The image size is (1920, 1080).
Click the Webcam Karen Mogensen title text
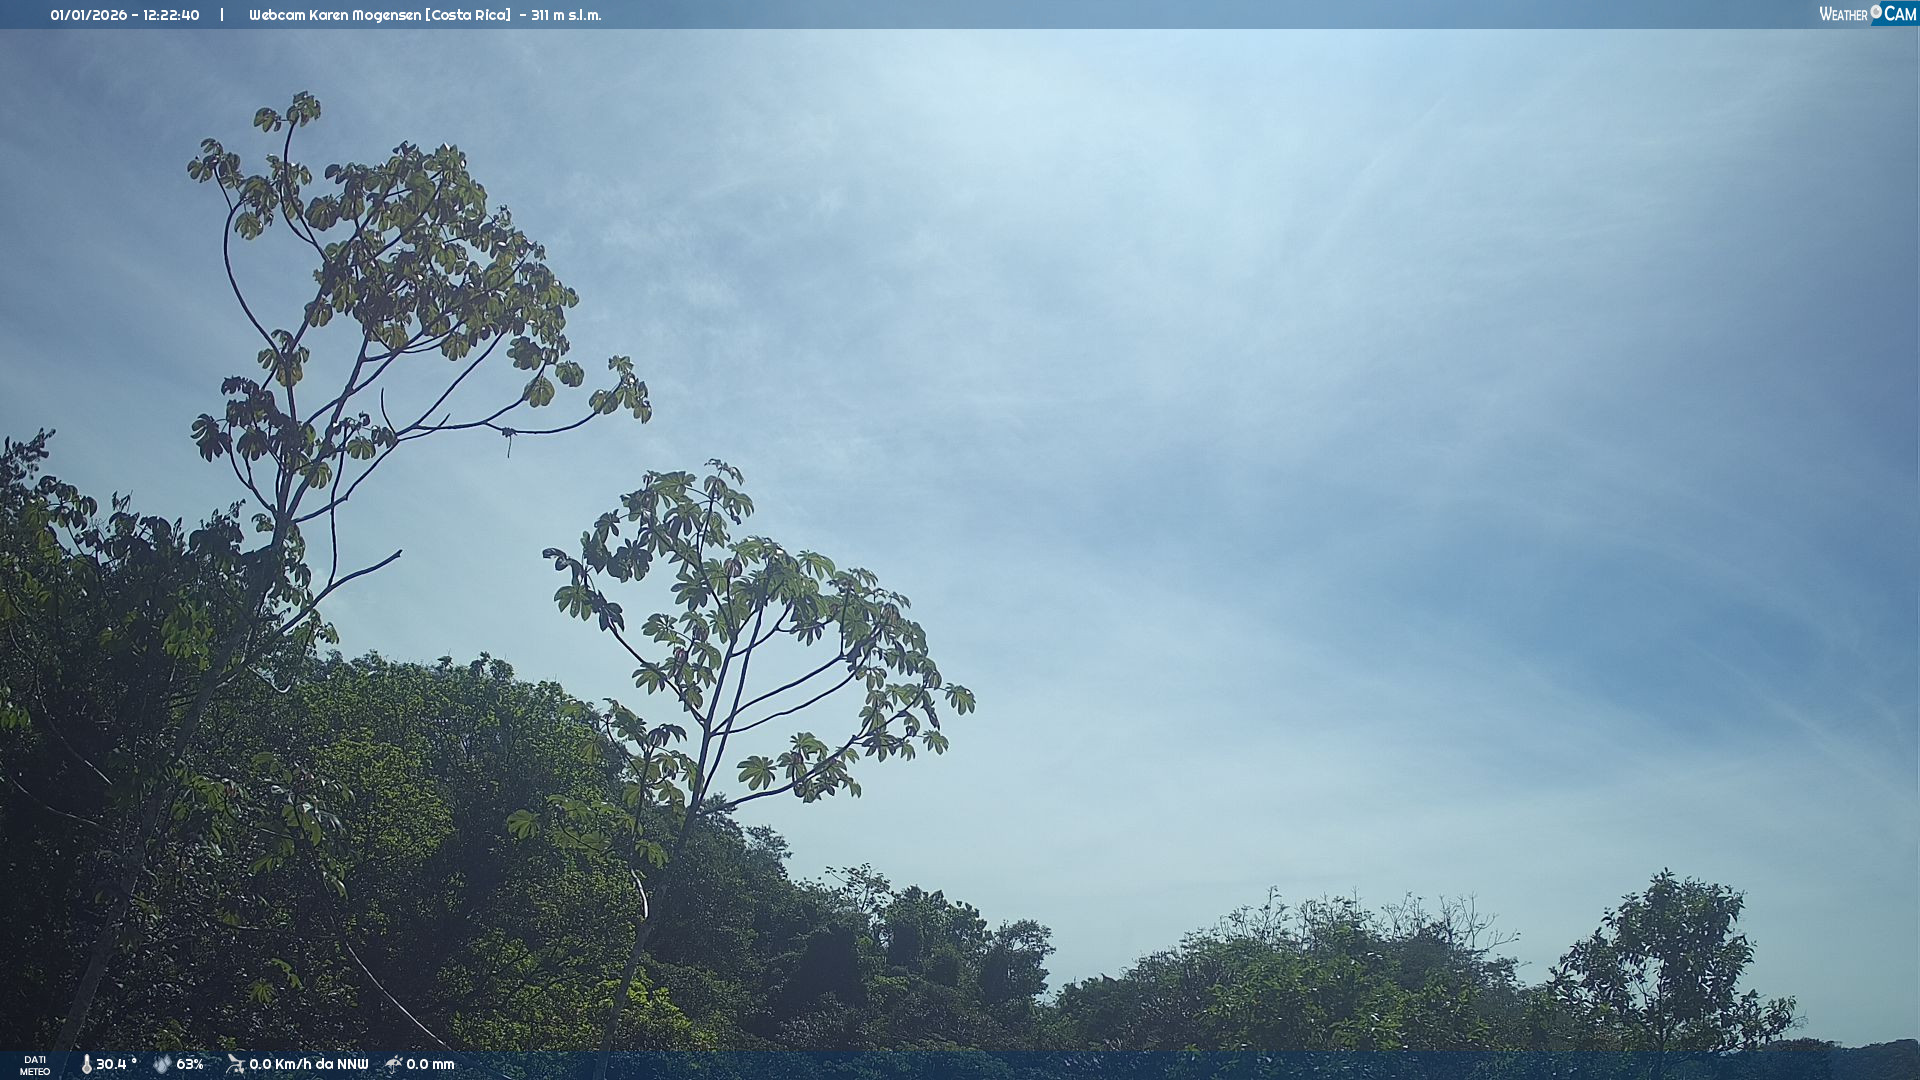tap(334, 15)
